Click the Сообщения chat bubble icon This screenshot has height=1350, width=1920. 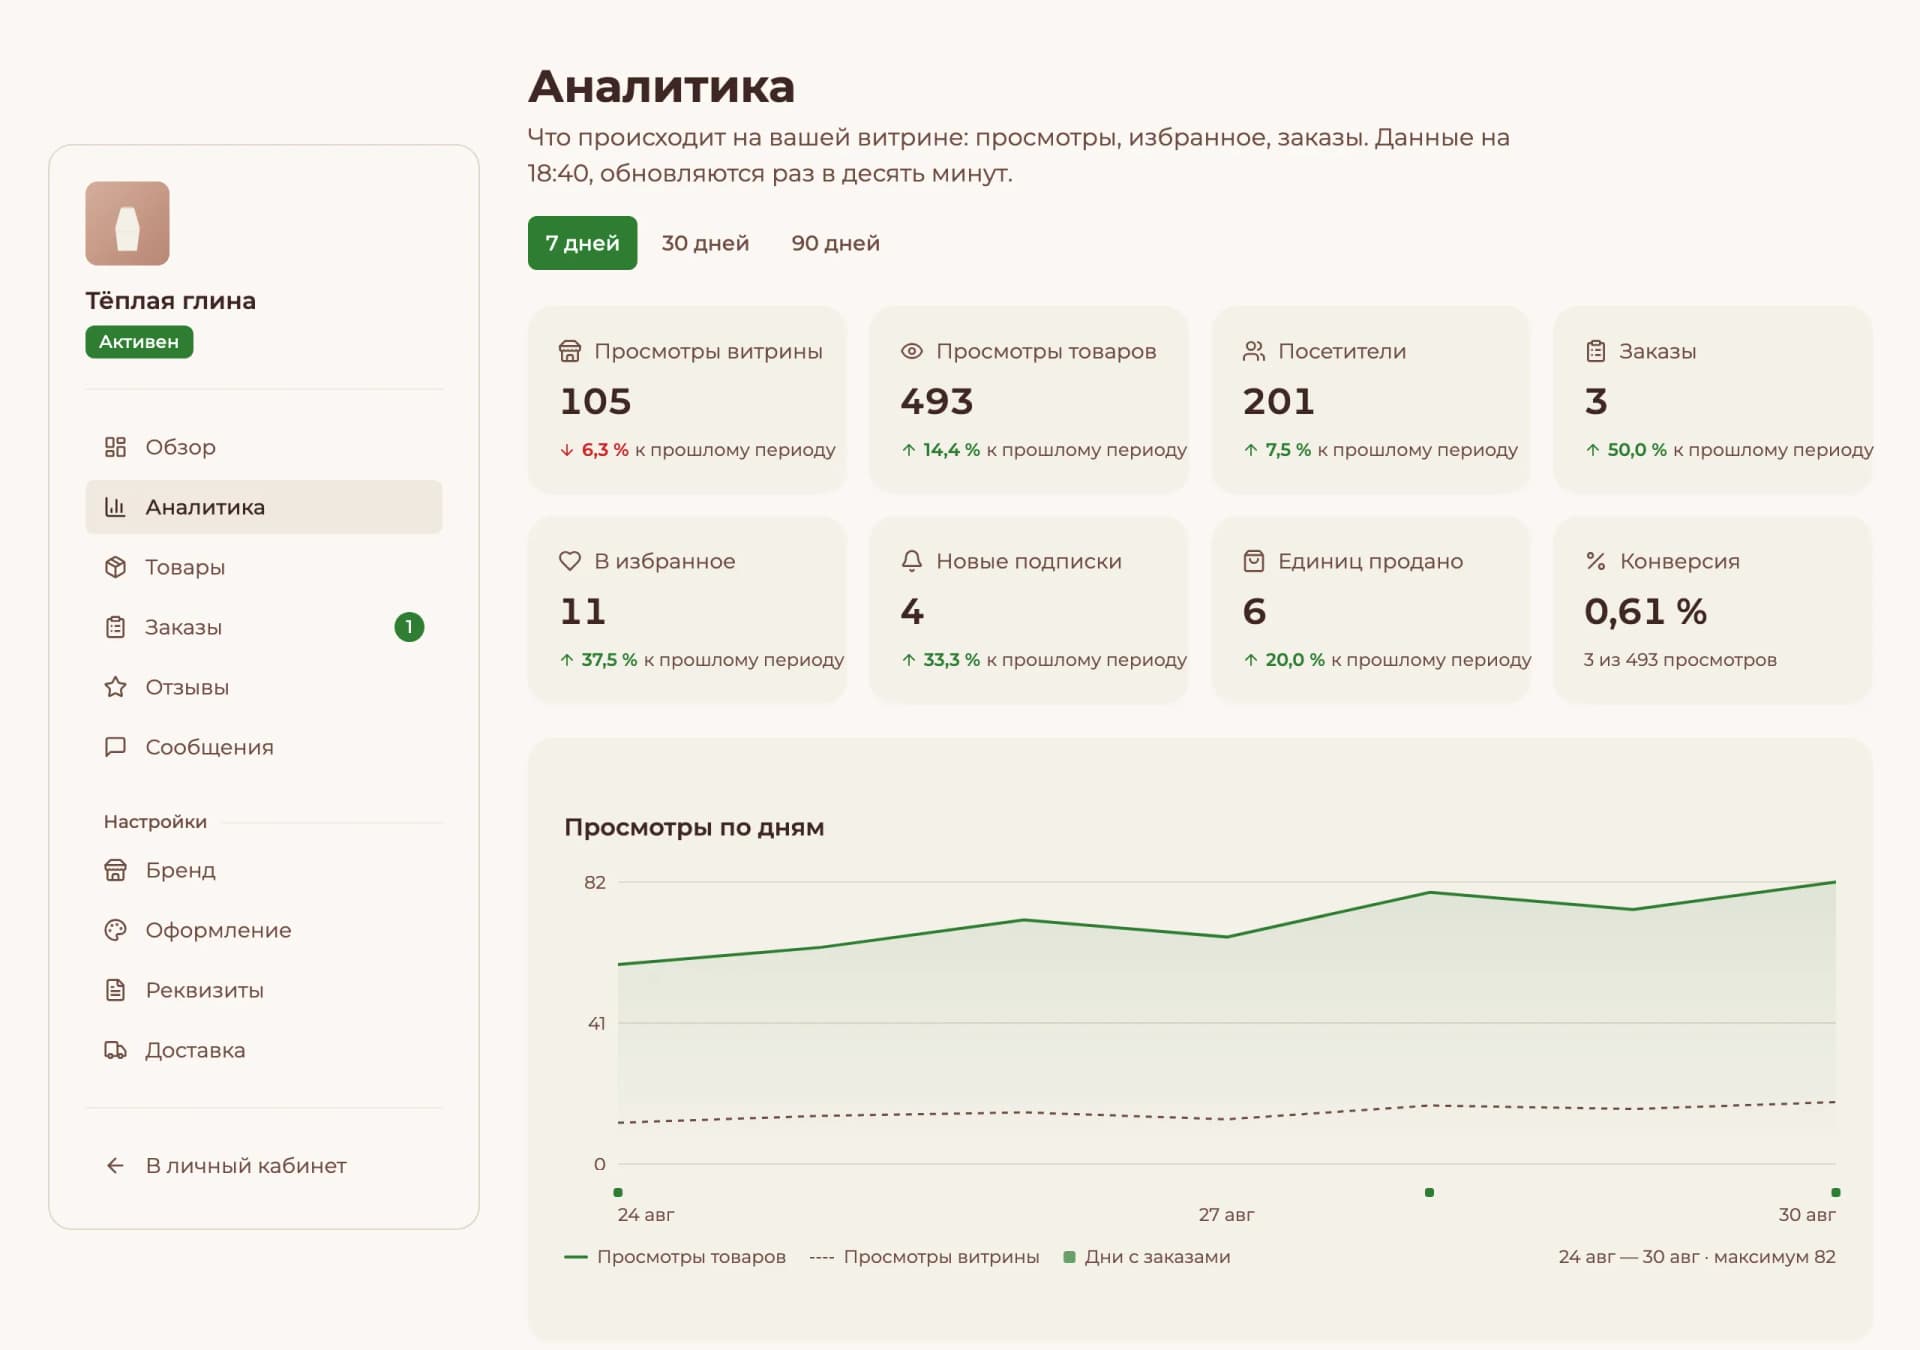pyautogui.click(x=115, y=747)
